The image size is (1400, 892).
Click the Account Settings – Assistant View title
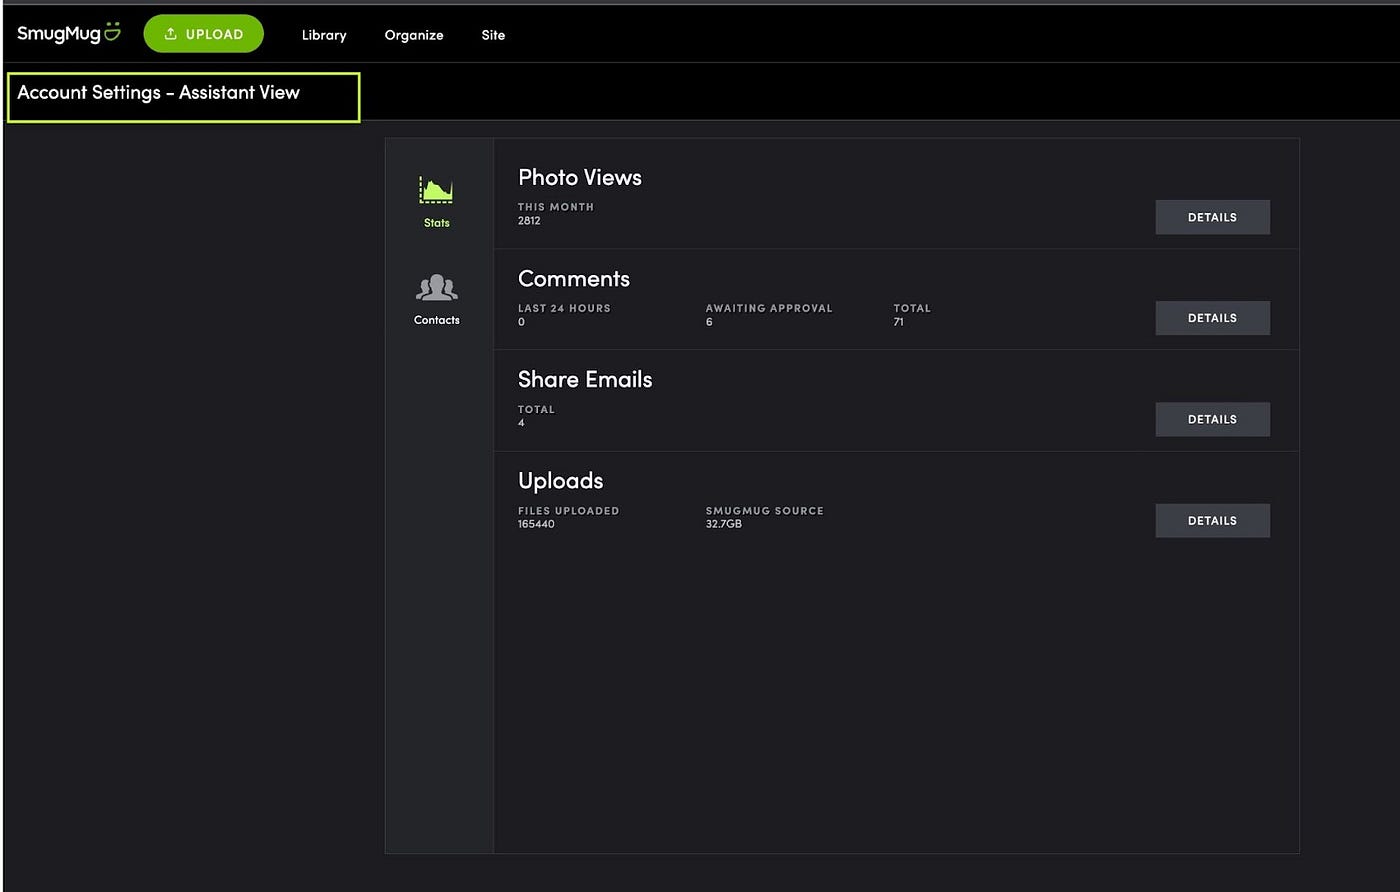click(159, 93)
